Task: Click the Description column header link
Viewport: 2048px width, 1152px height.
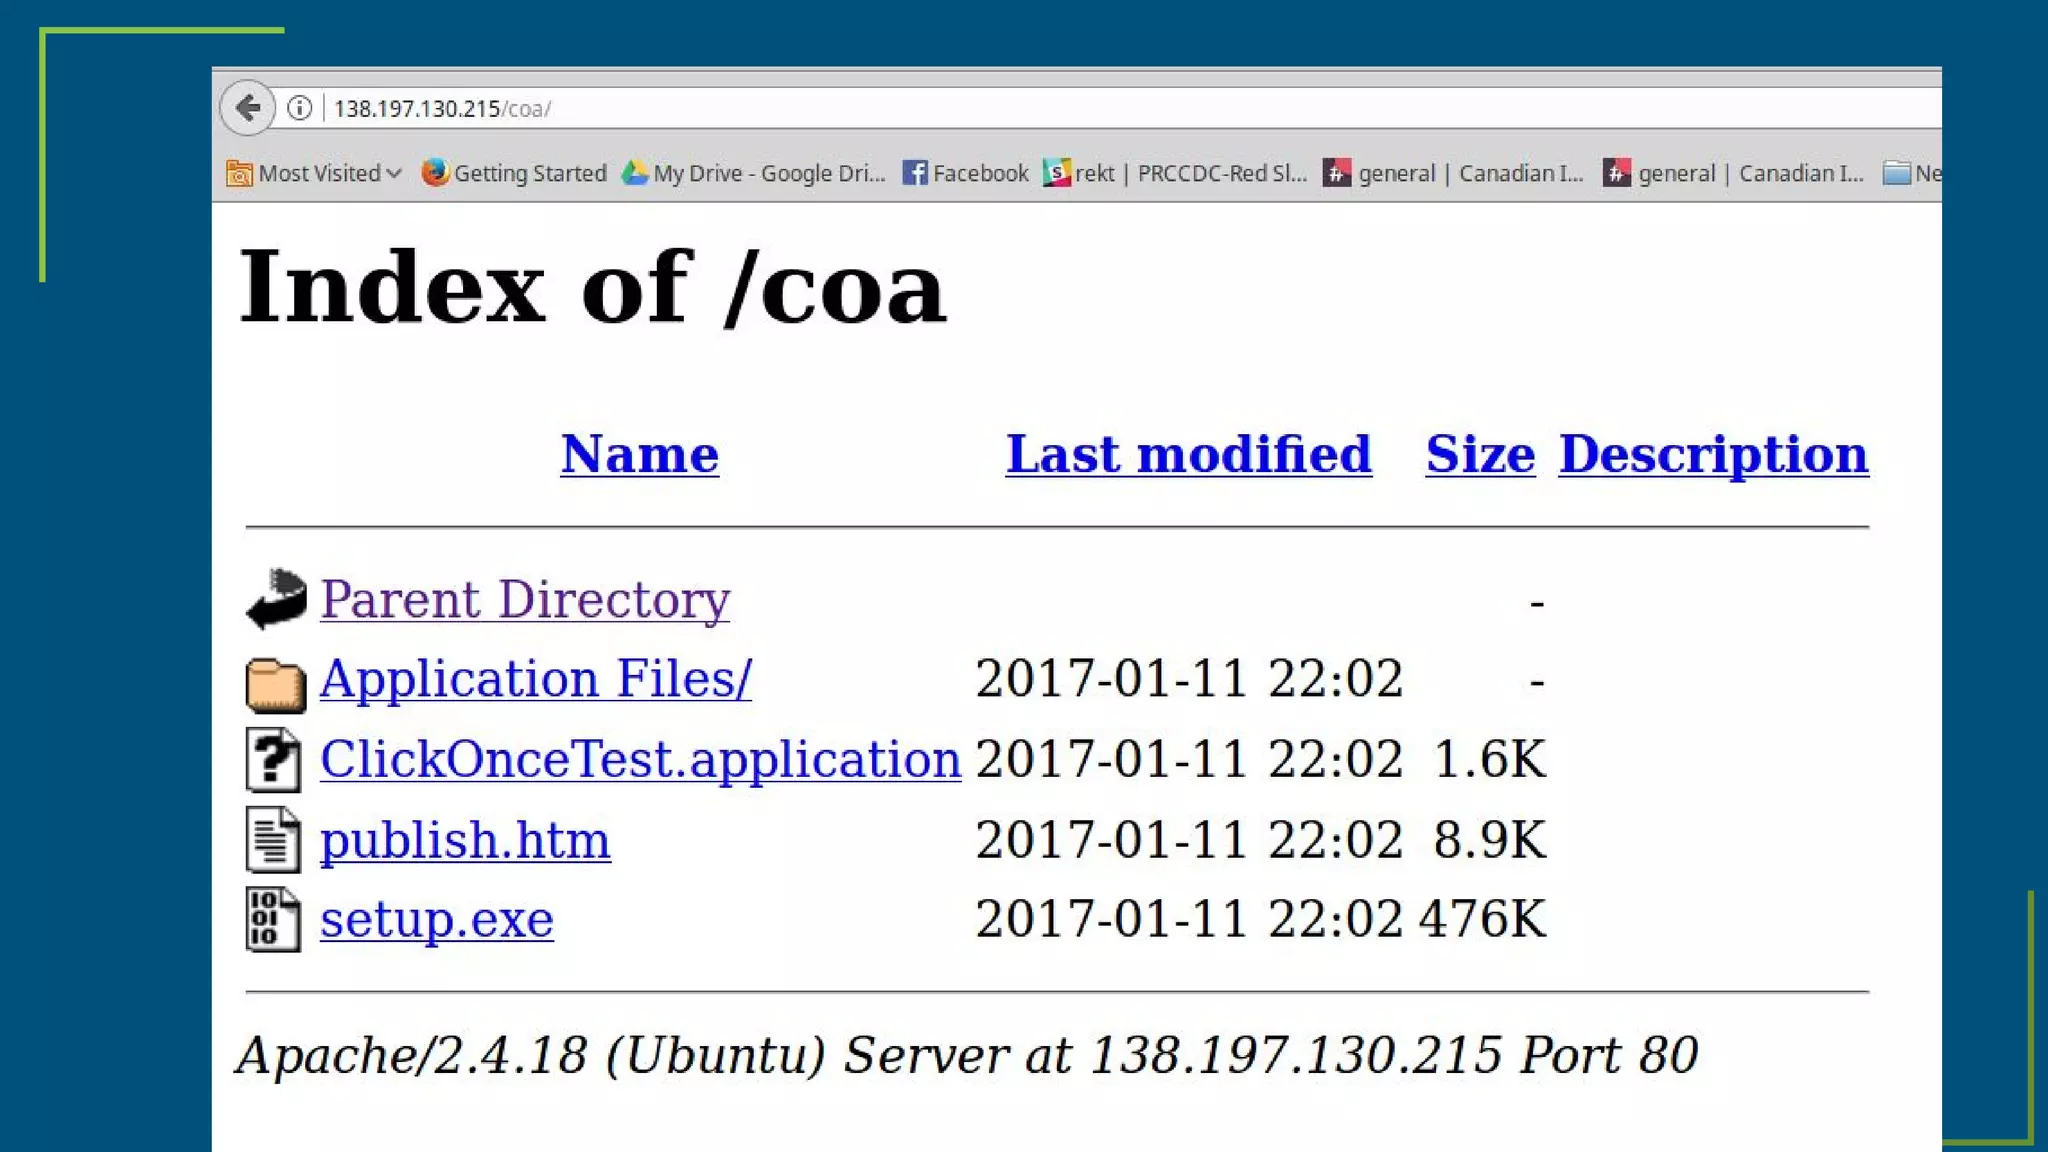Action: pyautogui.click(x=1713, y=454)
